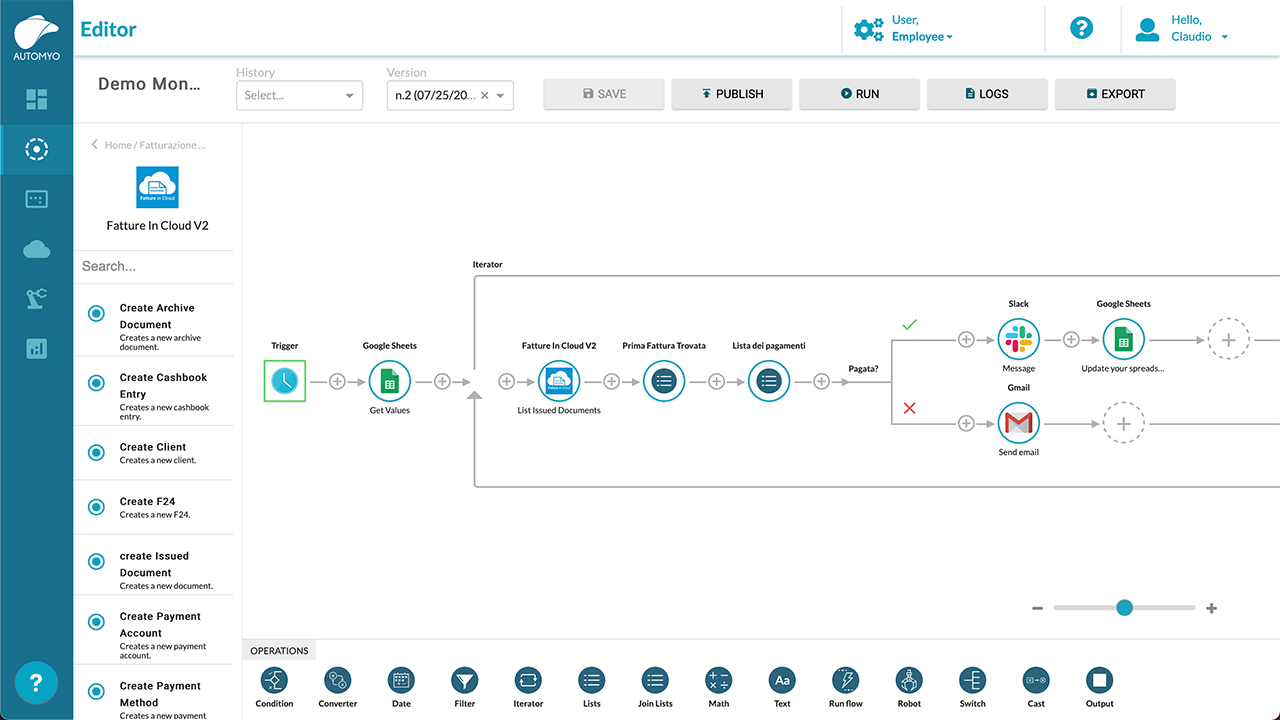Select the Slack Message node

click(1019, 339)
